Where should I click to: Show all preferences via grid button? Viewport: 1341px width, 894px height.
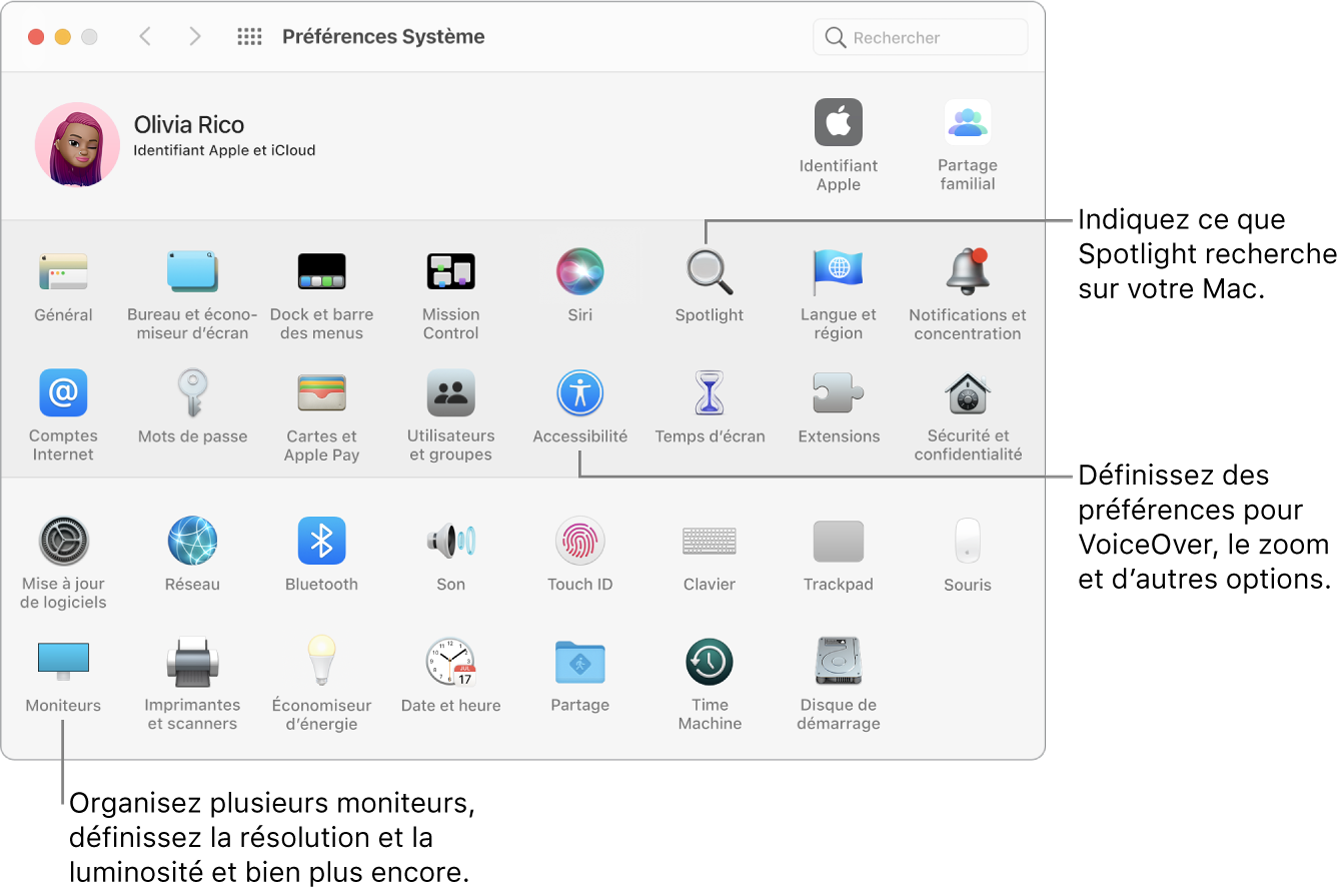point(249,37)
